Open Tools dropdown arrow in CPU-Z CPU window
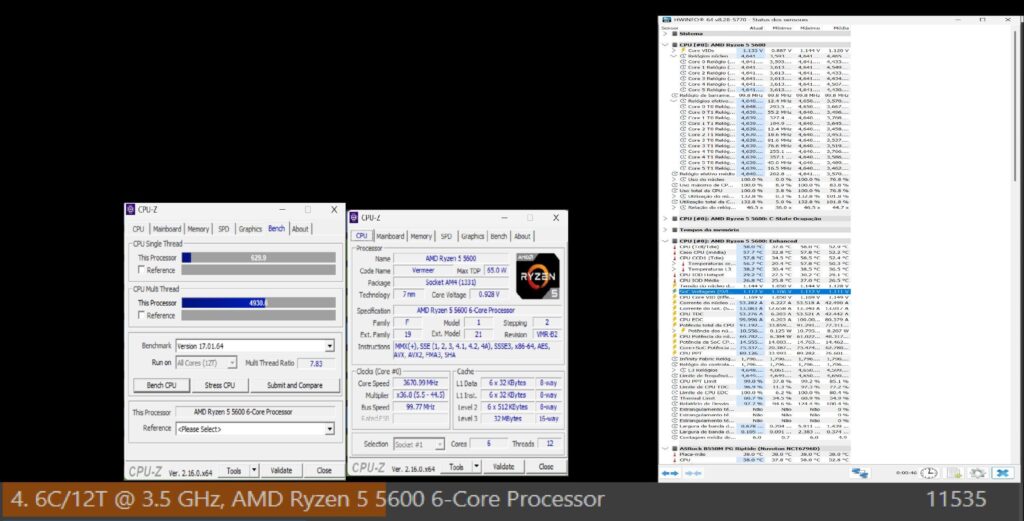 477,467
